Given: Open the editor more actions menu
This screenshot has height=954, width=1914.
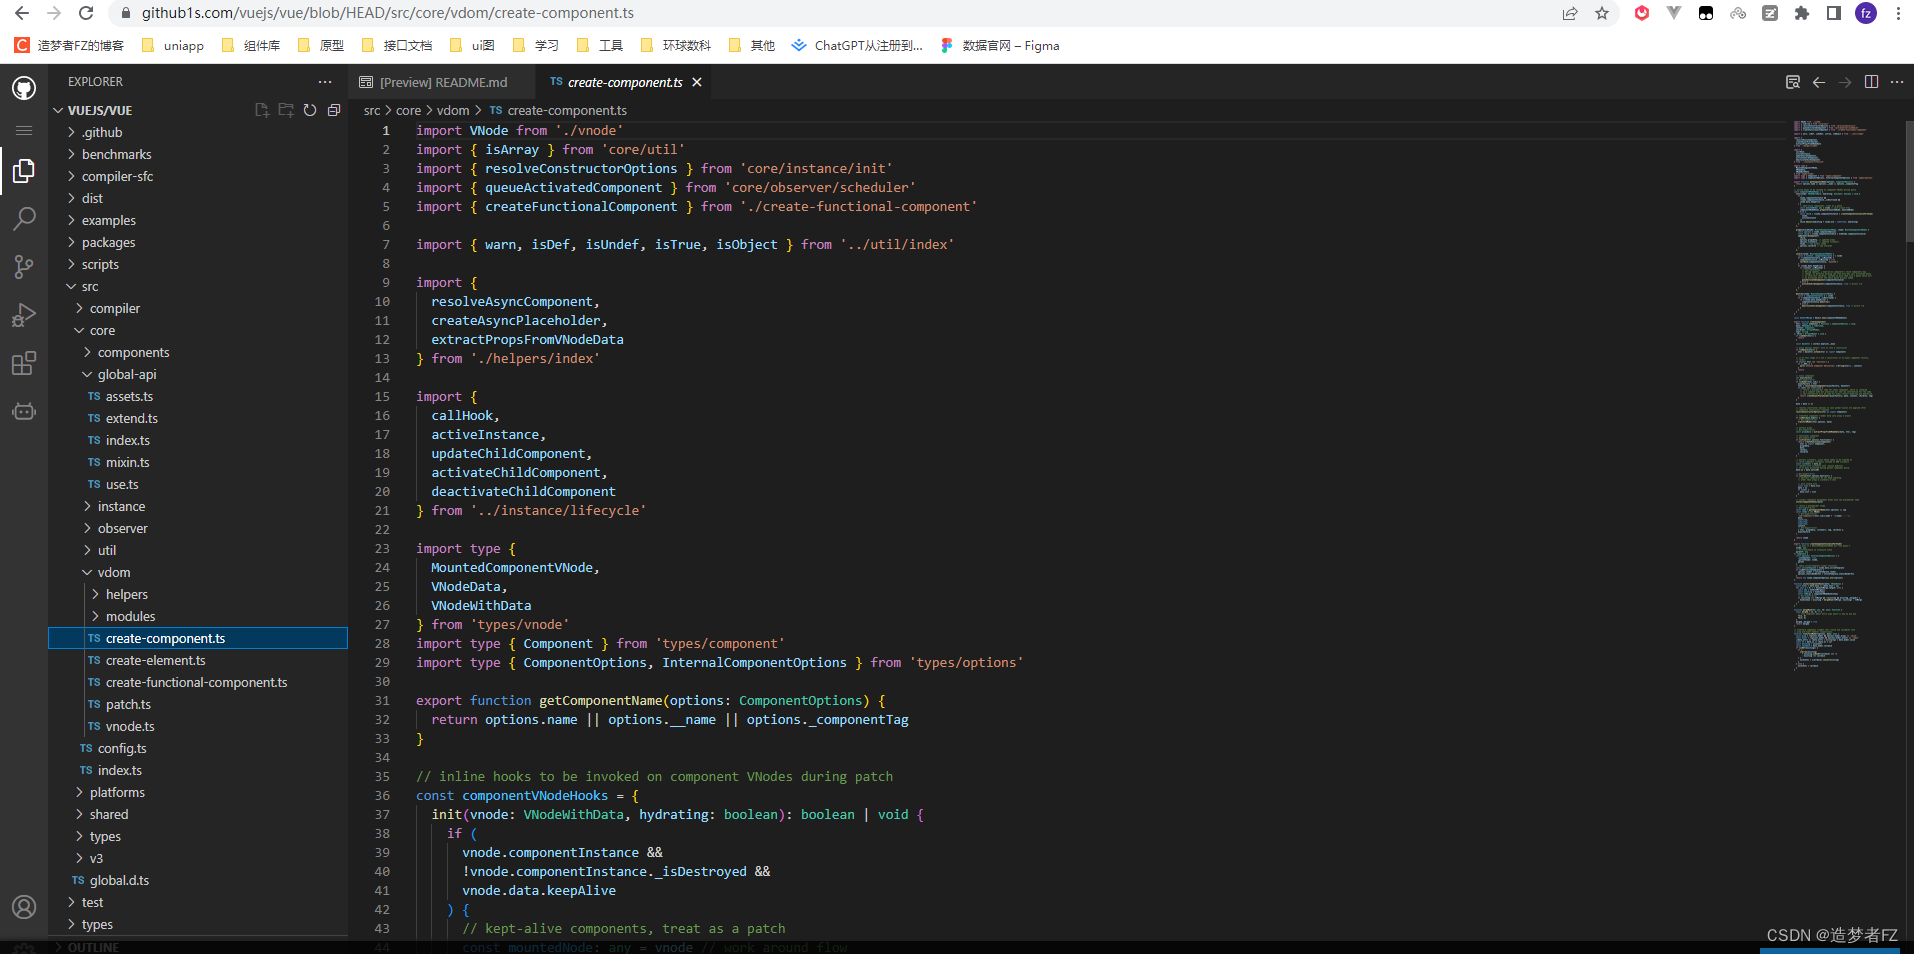Looking at the screenshot, I should click(1897, 82).
